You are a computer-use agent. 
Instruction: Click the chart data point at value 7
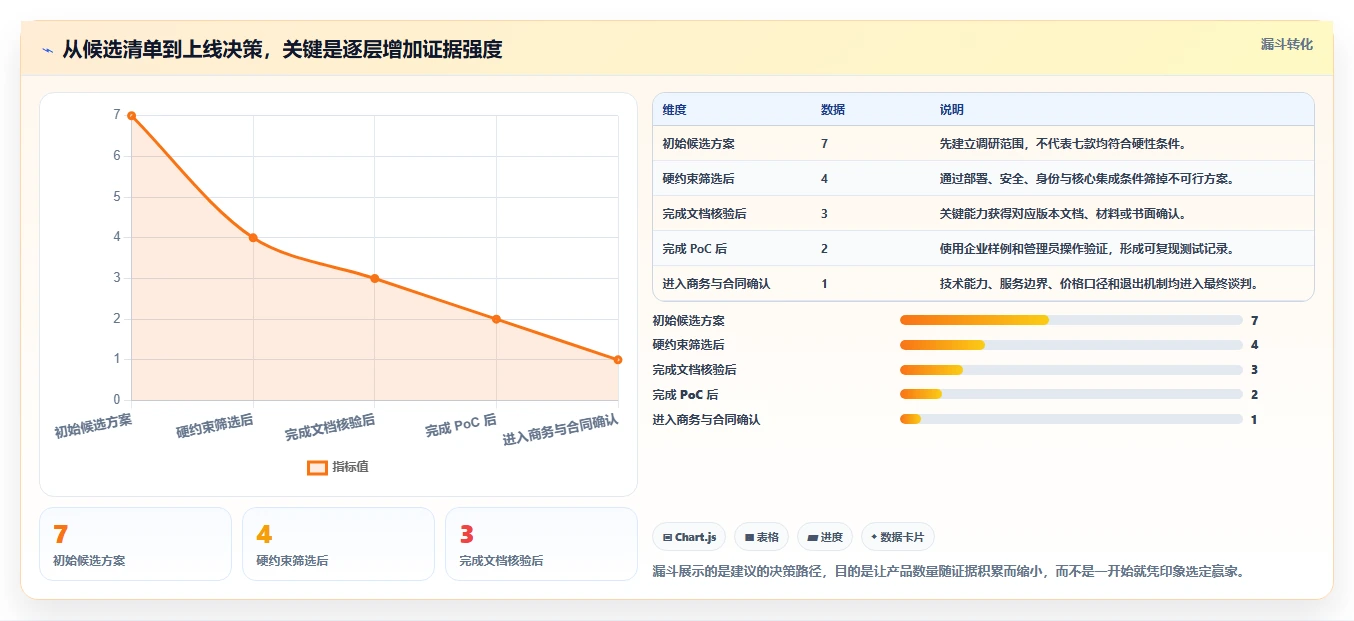tap(131, 116)
